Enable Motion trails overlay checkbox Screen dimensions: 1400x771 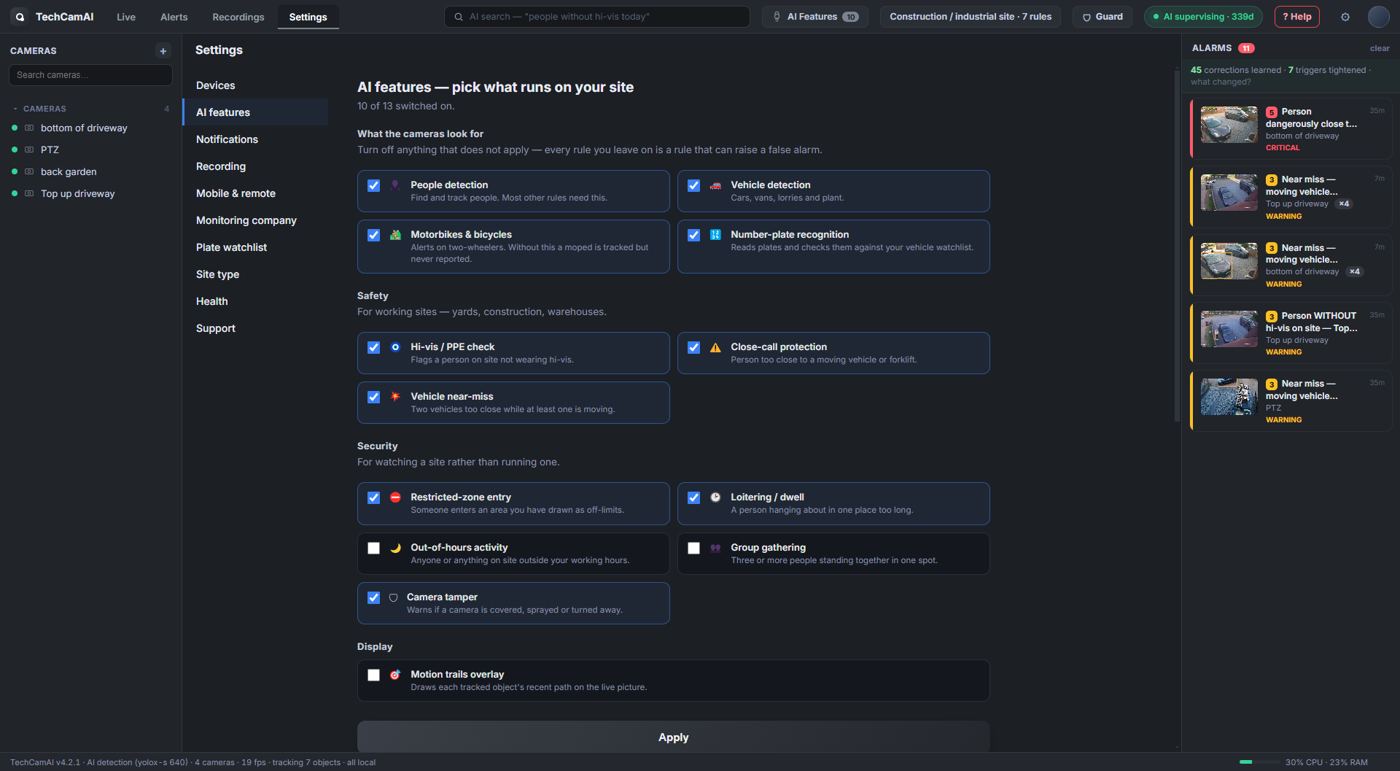click(x=373, y=675)
